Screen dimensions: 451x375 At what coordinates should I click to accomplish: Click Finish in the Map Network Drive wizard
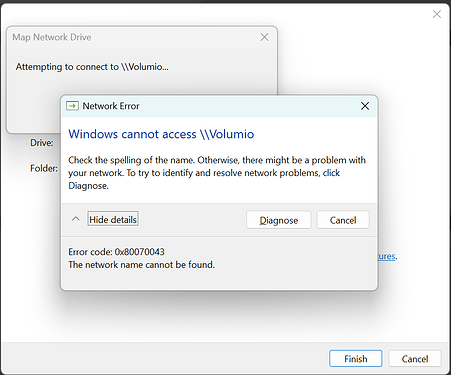coord(356,359)
